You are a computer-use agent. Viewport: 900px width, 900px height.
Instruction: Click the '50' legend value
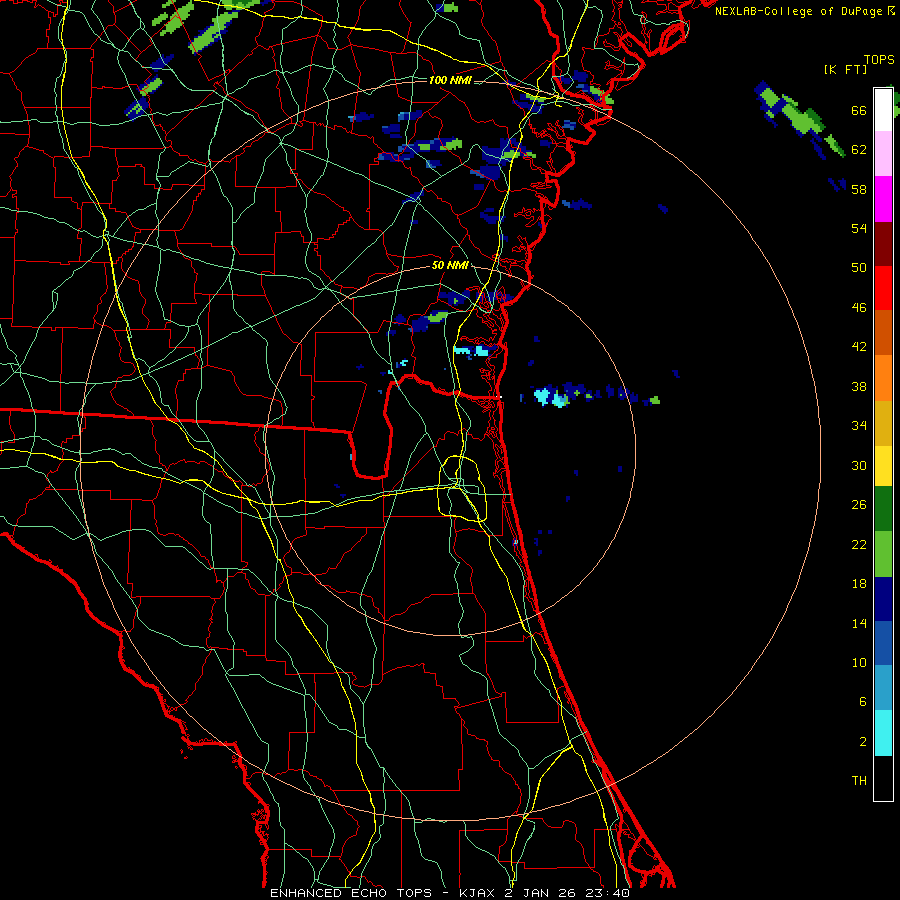pos(859,268)
